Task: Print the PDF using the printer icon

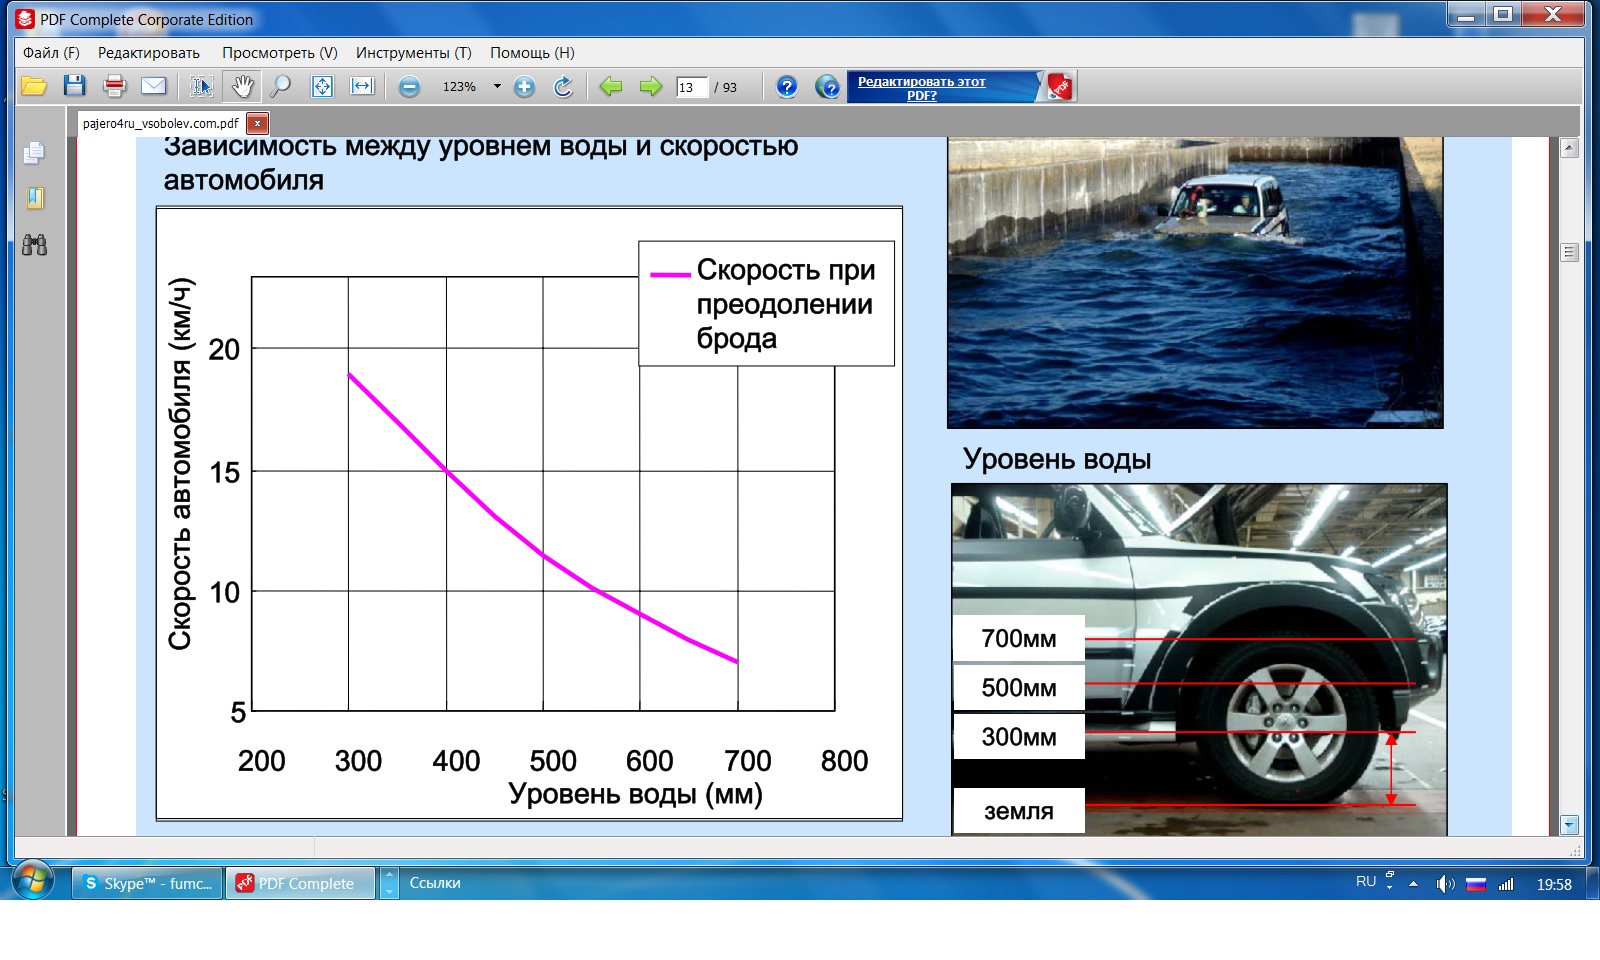Action: coord(114,87)
